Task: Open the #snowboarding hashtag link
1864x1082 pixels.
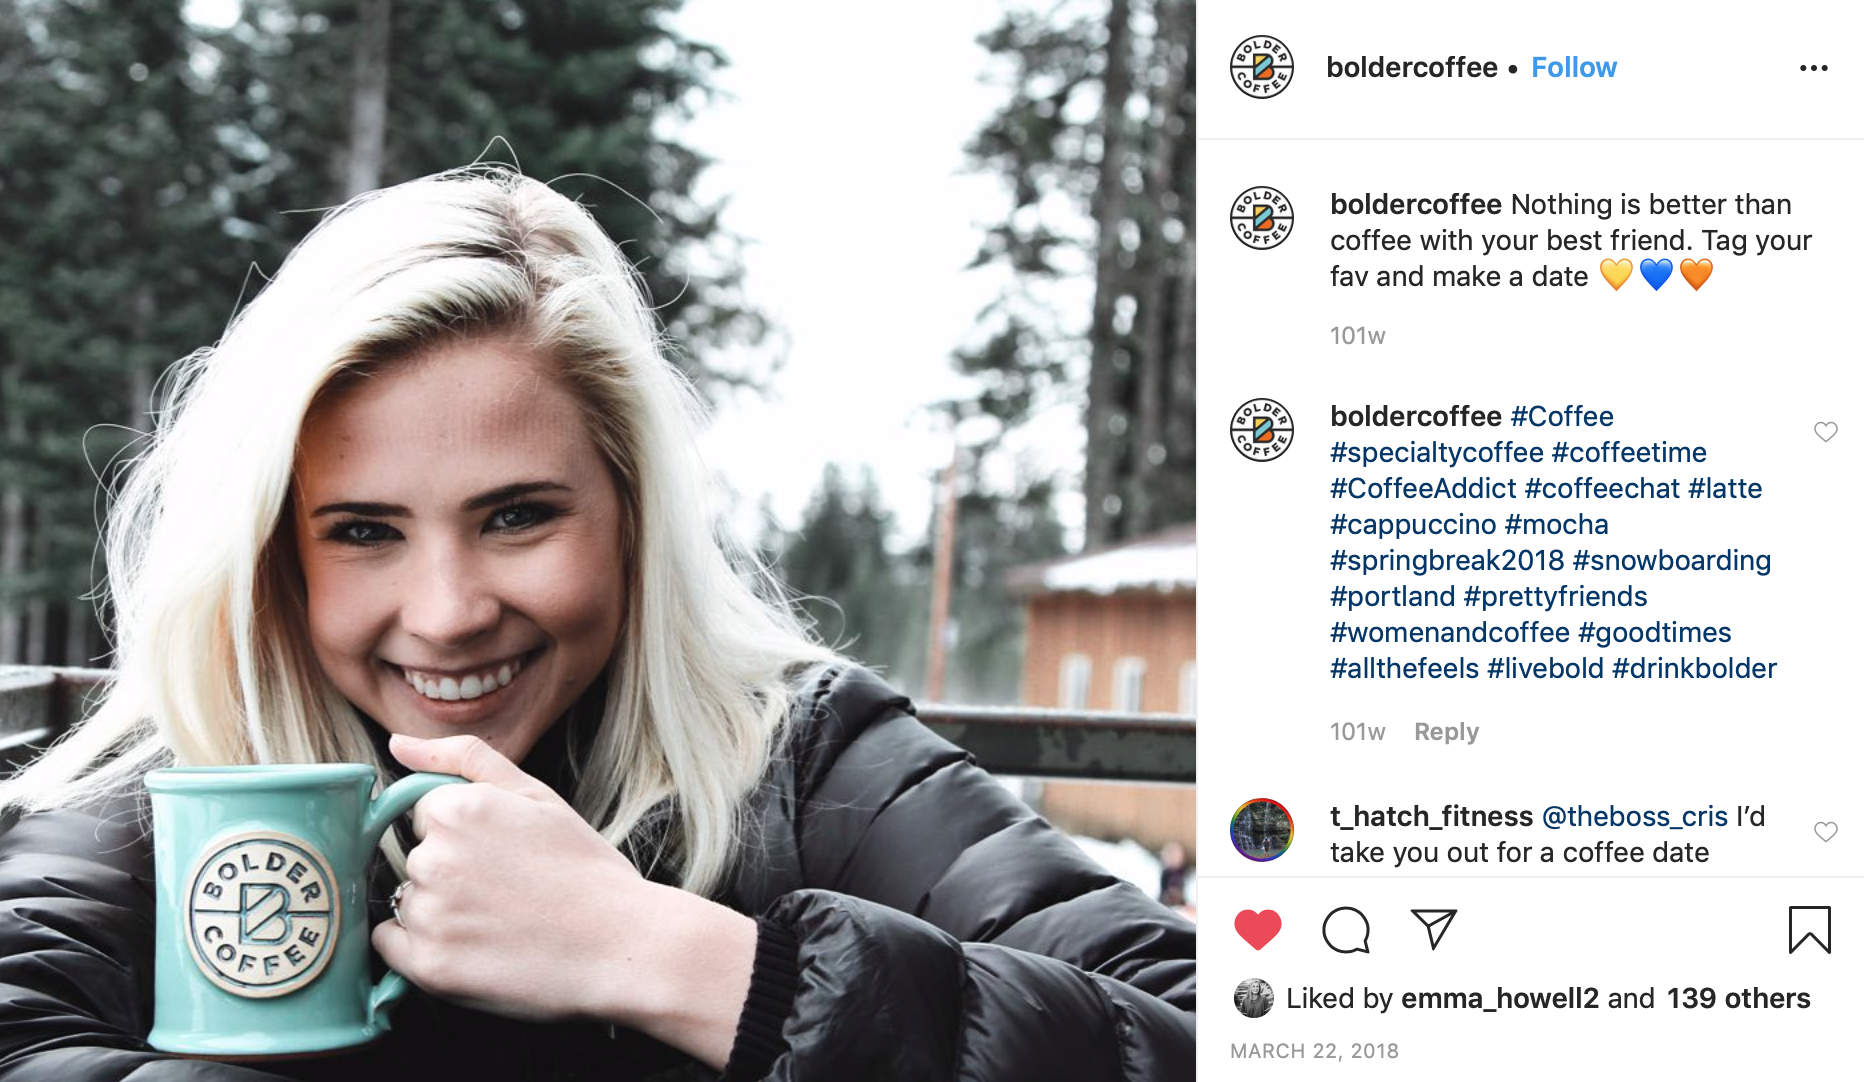Action: coord(1671,561)
